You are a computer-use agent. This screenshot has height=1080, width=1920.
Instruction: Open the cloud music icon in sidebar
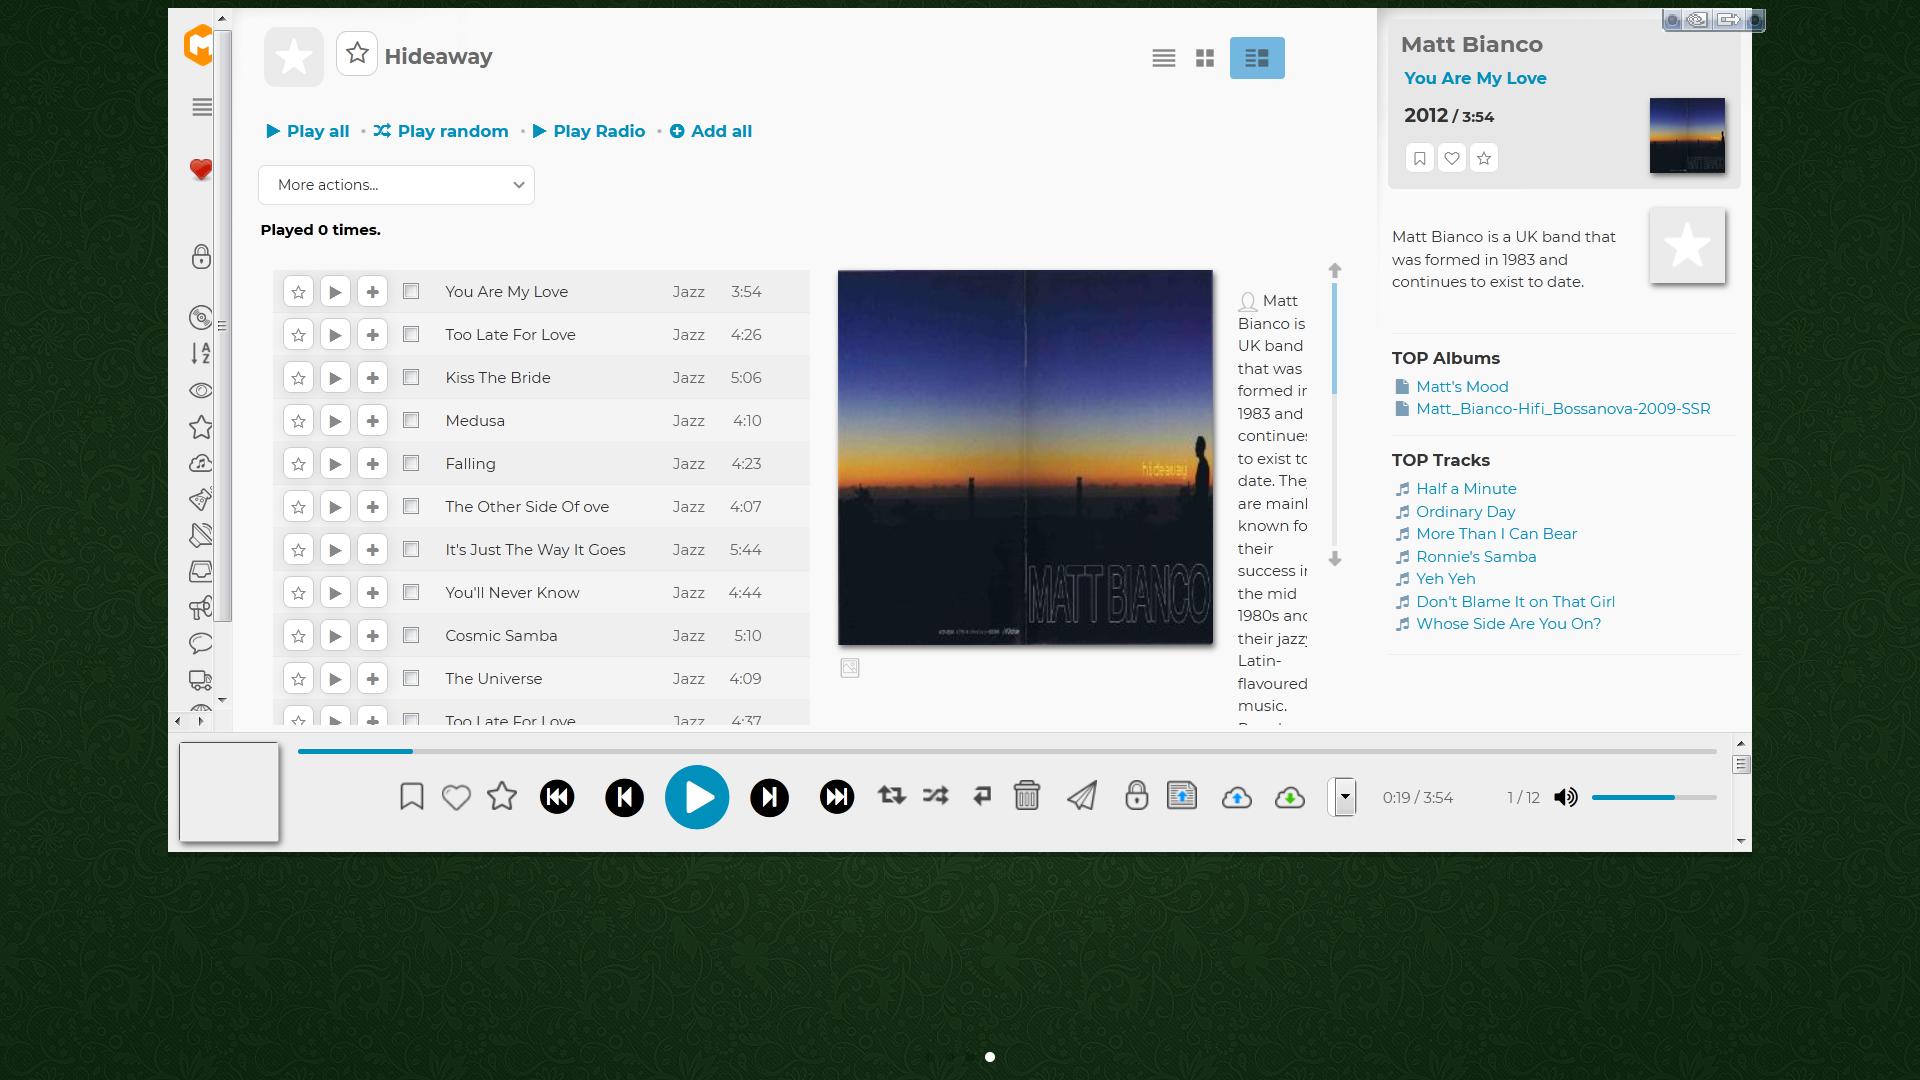click(201, 463)
